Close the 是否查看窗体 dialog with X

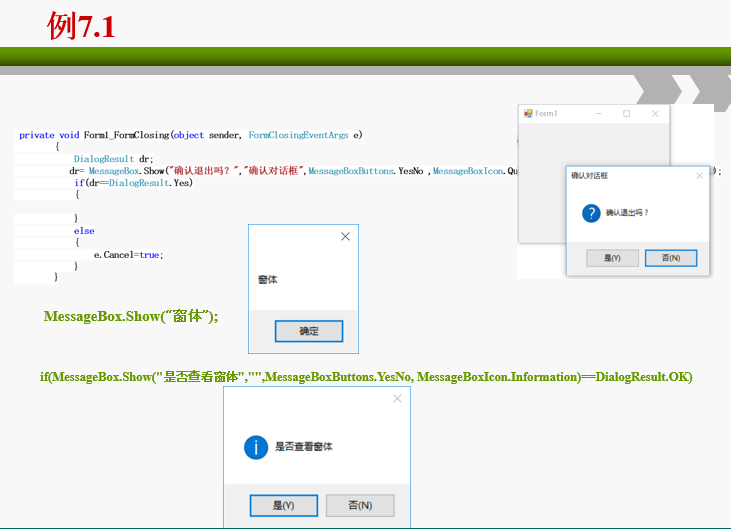[x=397, y=398]
